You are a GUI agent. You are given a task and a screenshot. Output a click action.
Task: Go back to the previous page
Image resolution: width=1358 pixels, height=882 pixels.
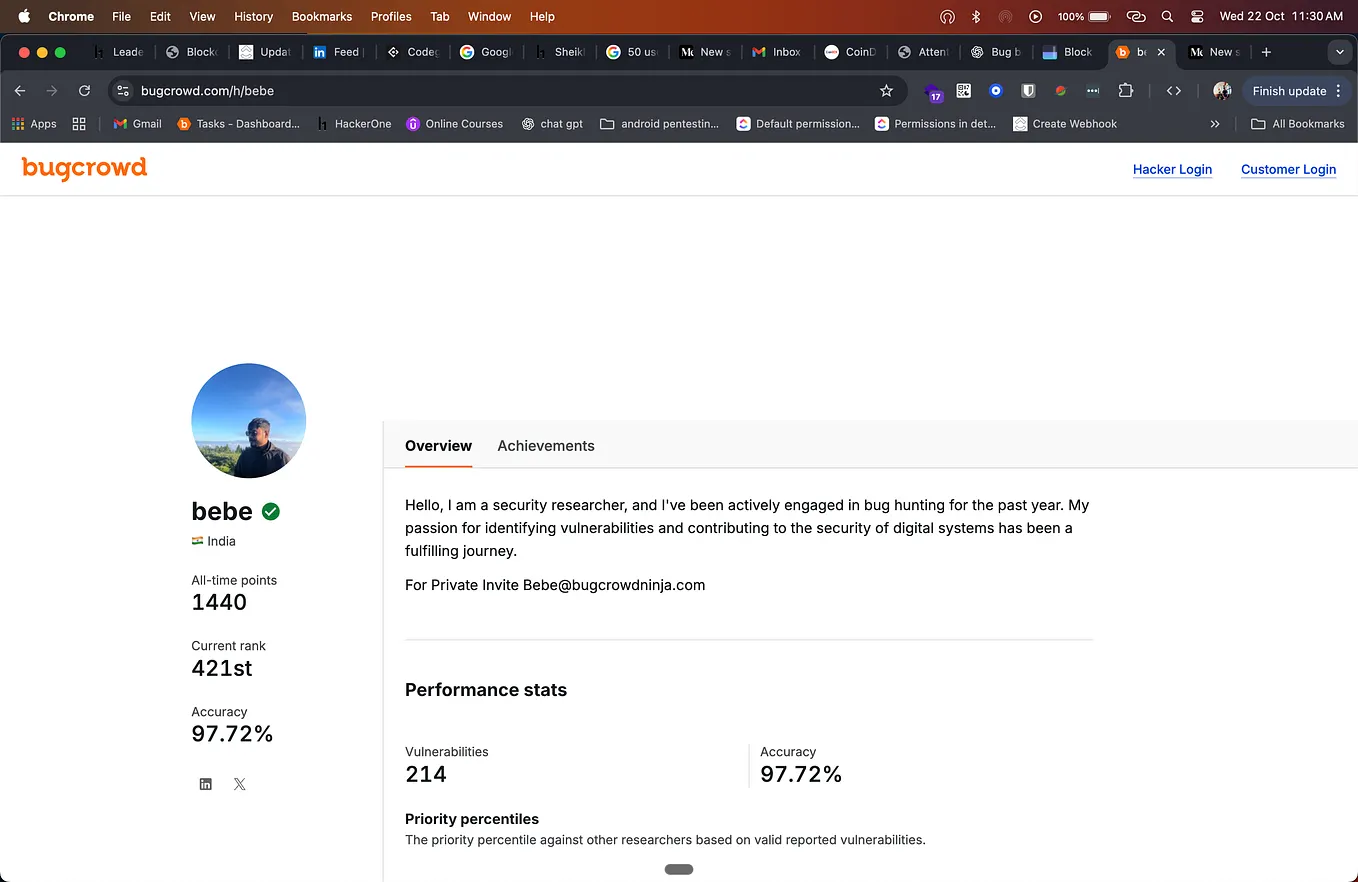[x=20, y=91]
